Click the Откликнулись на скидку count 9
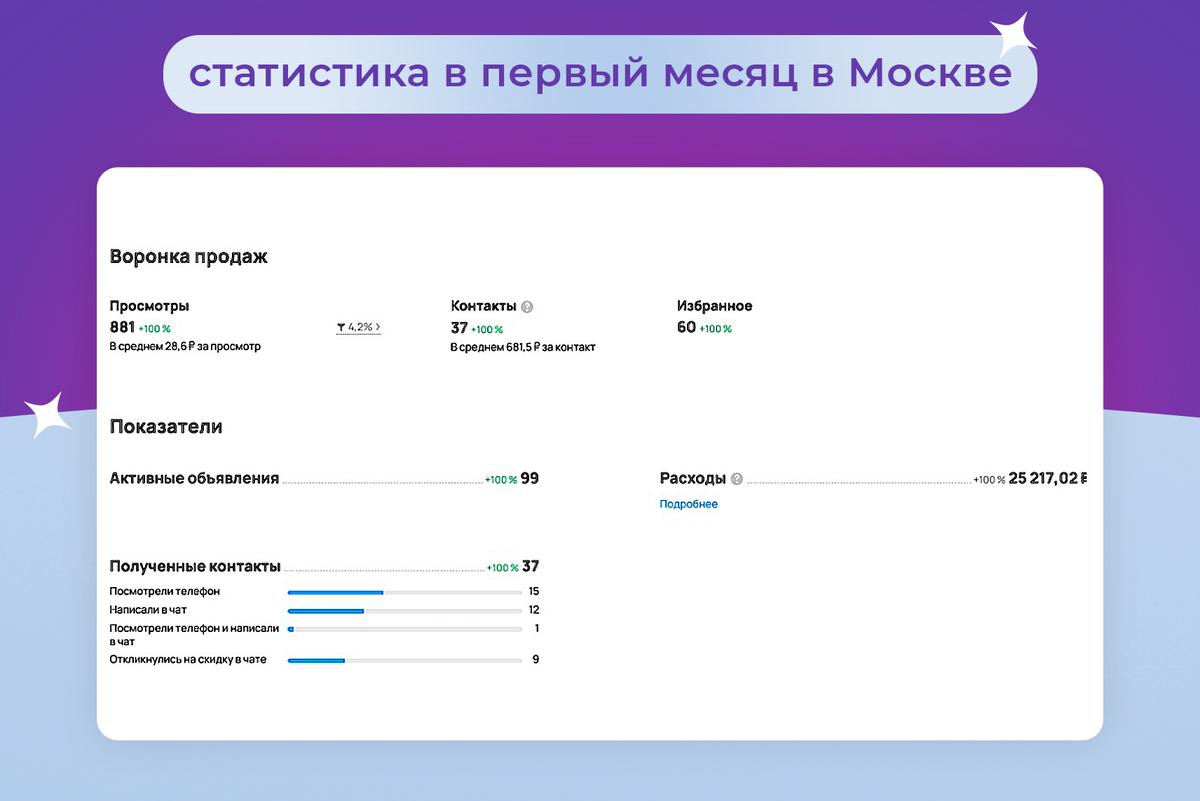This screenshot has width=1200, height=801. tap(536, 660)
